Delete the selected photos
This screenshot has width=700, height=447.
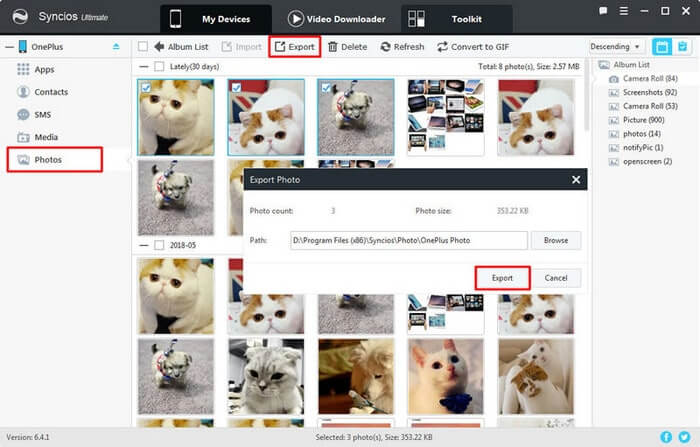click(x=348, y=46)
